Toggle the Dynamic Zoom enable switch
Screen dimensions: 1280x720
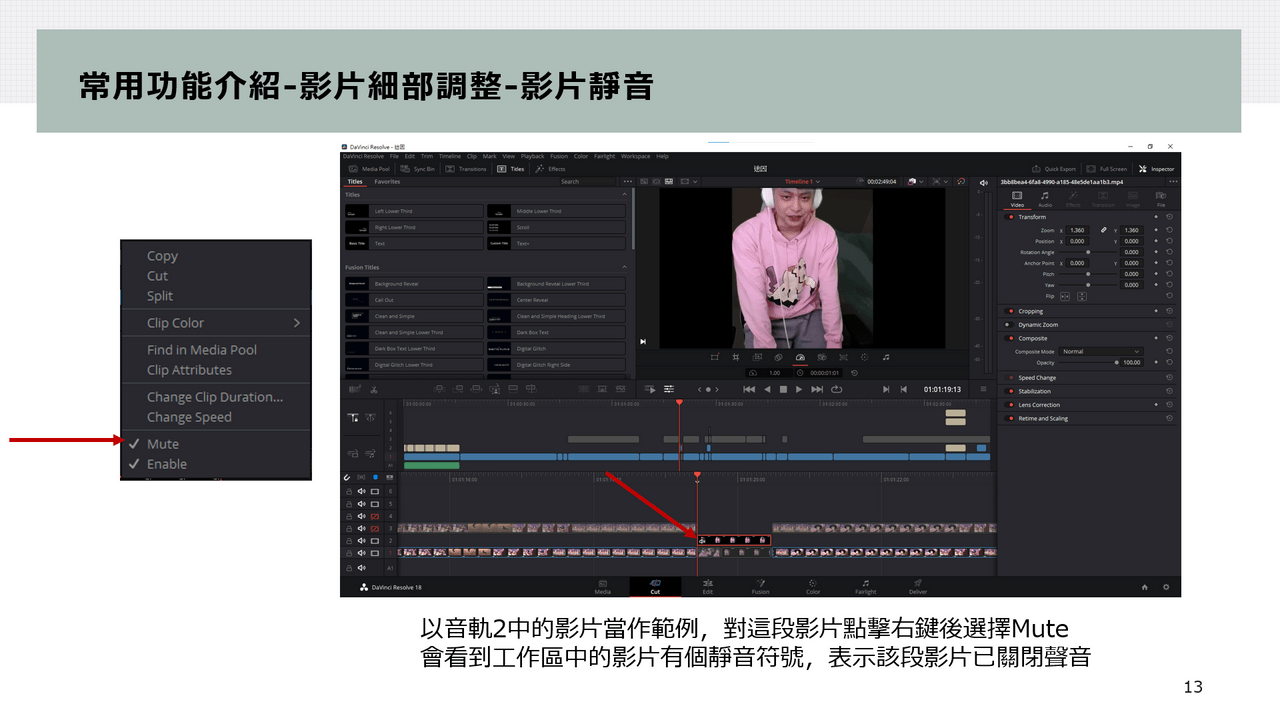click(1010, 325)
